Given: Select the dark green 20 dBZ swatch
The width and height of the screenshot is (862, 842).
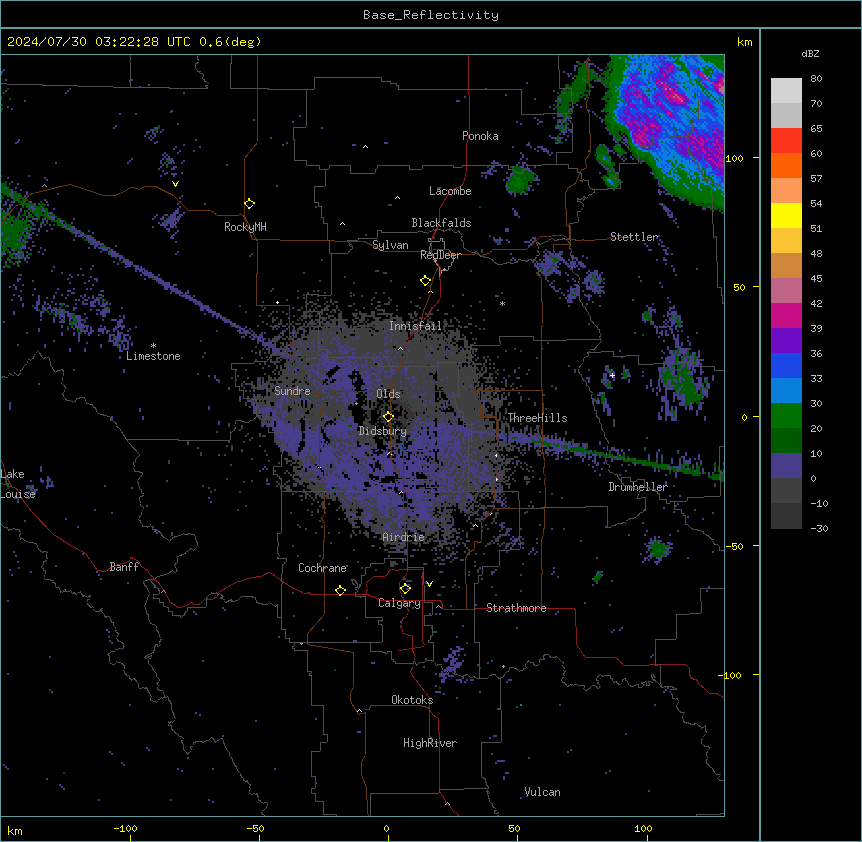Looking at the screenshot, I should [786, 441].
